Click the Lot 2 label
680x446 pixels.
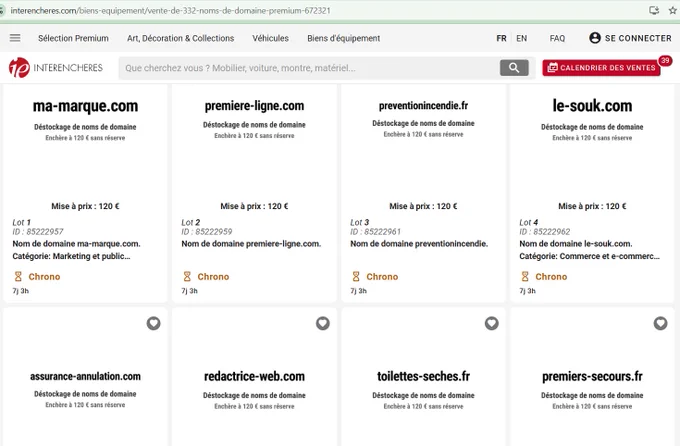pyautogui.click(x=190, y=222)
